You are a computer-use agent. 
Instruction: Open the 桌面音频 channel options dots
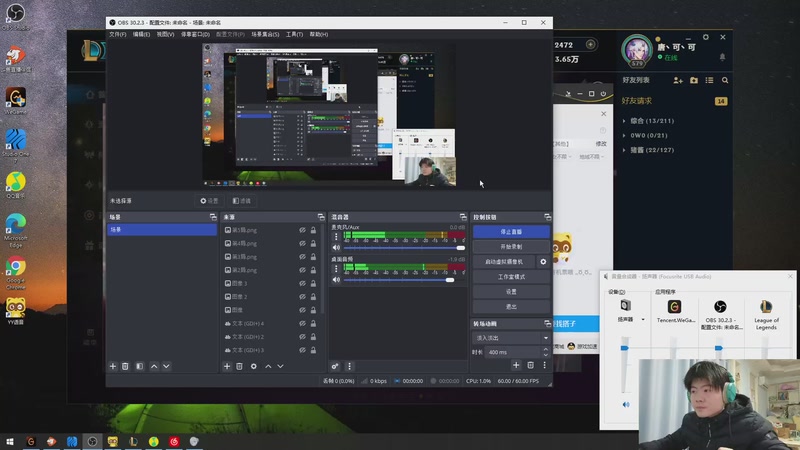pyautogui.click(x=336, y=268)
